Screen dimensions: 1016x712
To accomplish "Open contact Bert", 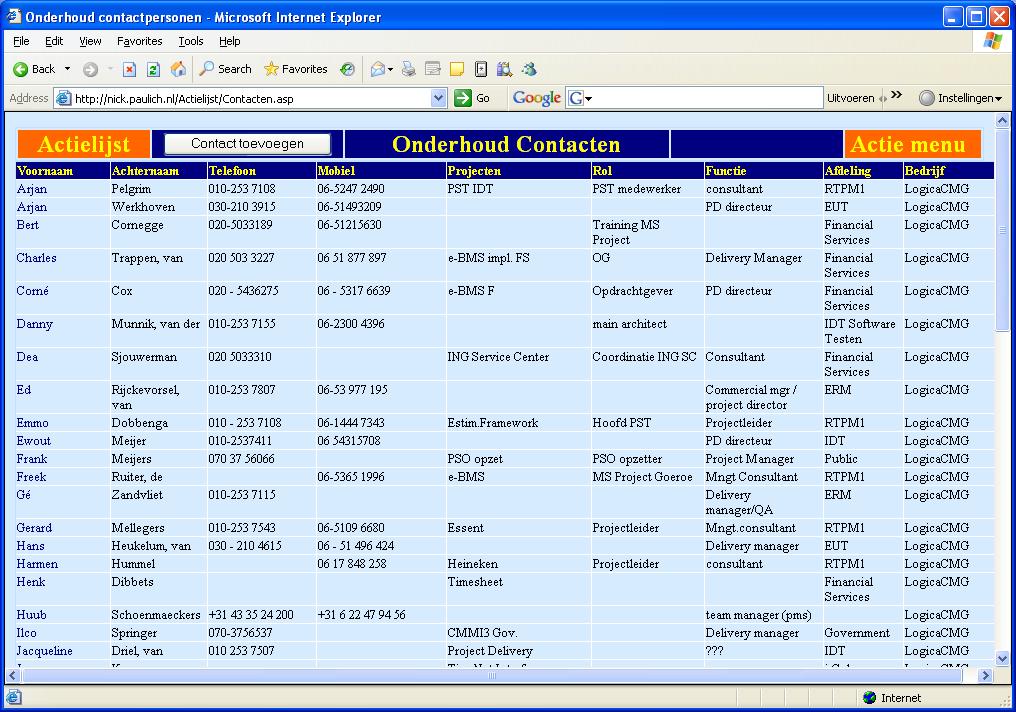I will [27, 225].
